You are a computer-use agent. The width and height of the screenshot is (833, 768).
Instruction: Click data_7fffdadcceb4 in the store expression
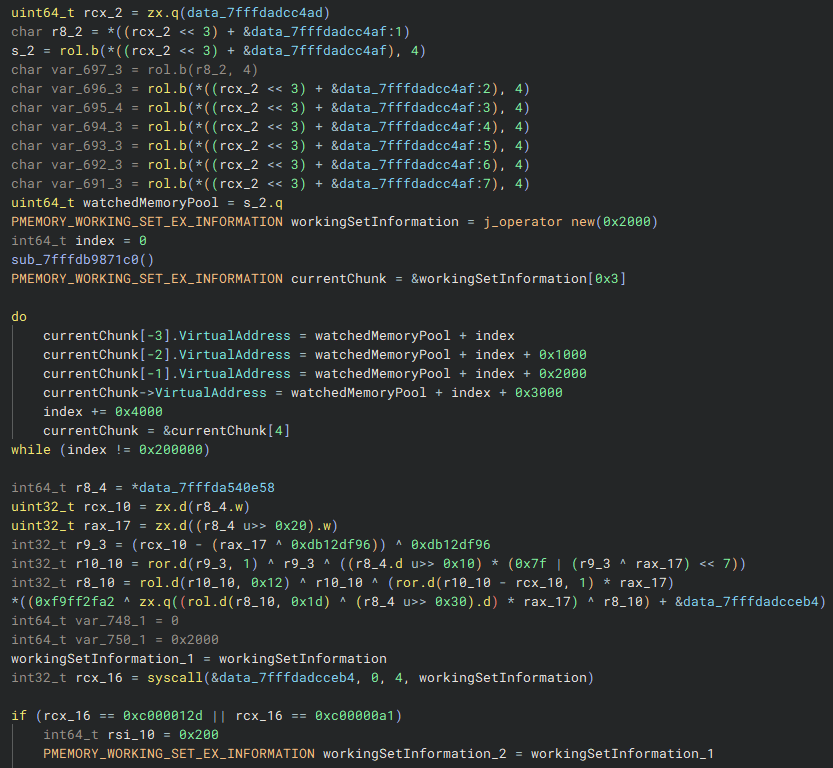pos(750,602)
